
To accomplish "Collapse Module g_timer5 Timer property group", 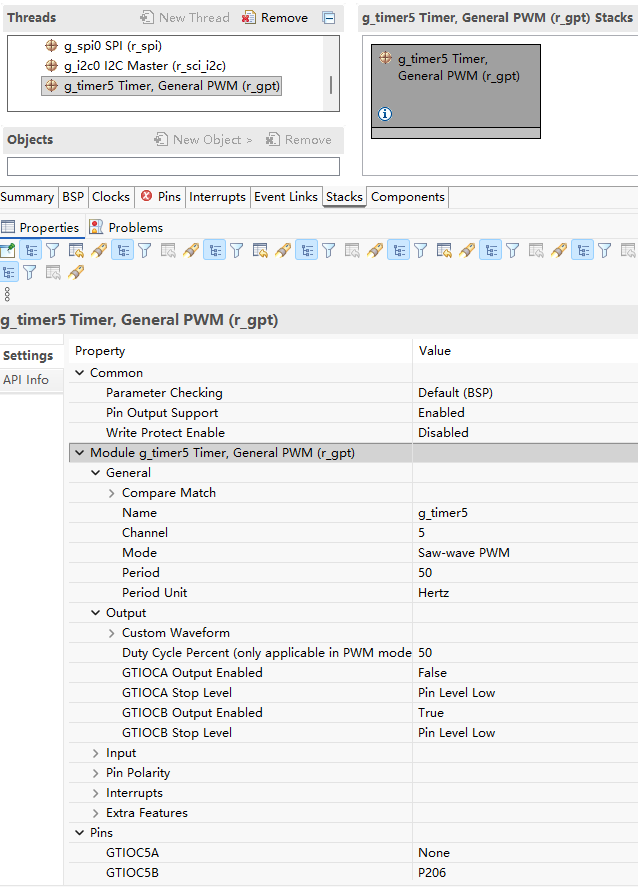I will 80,453.
